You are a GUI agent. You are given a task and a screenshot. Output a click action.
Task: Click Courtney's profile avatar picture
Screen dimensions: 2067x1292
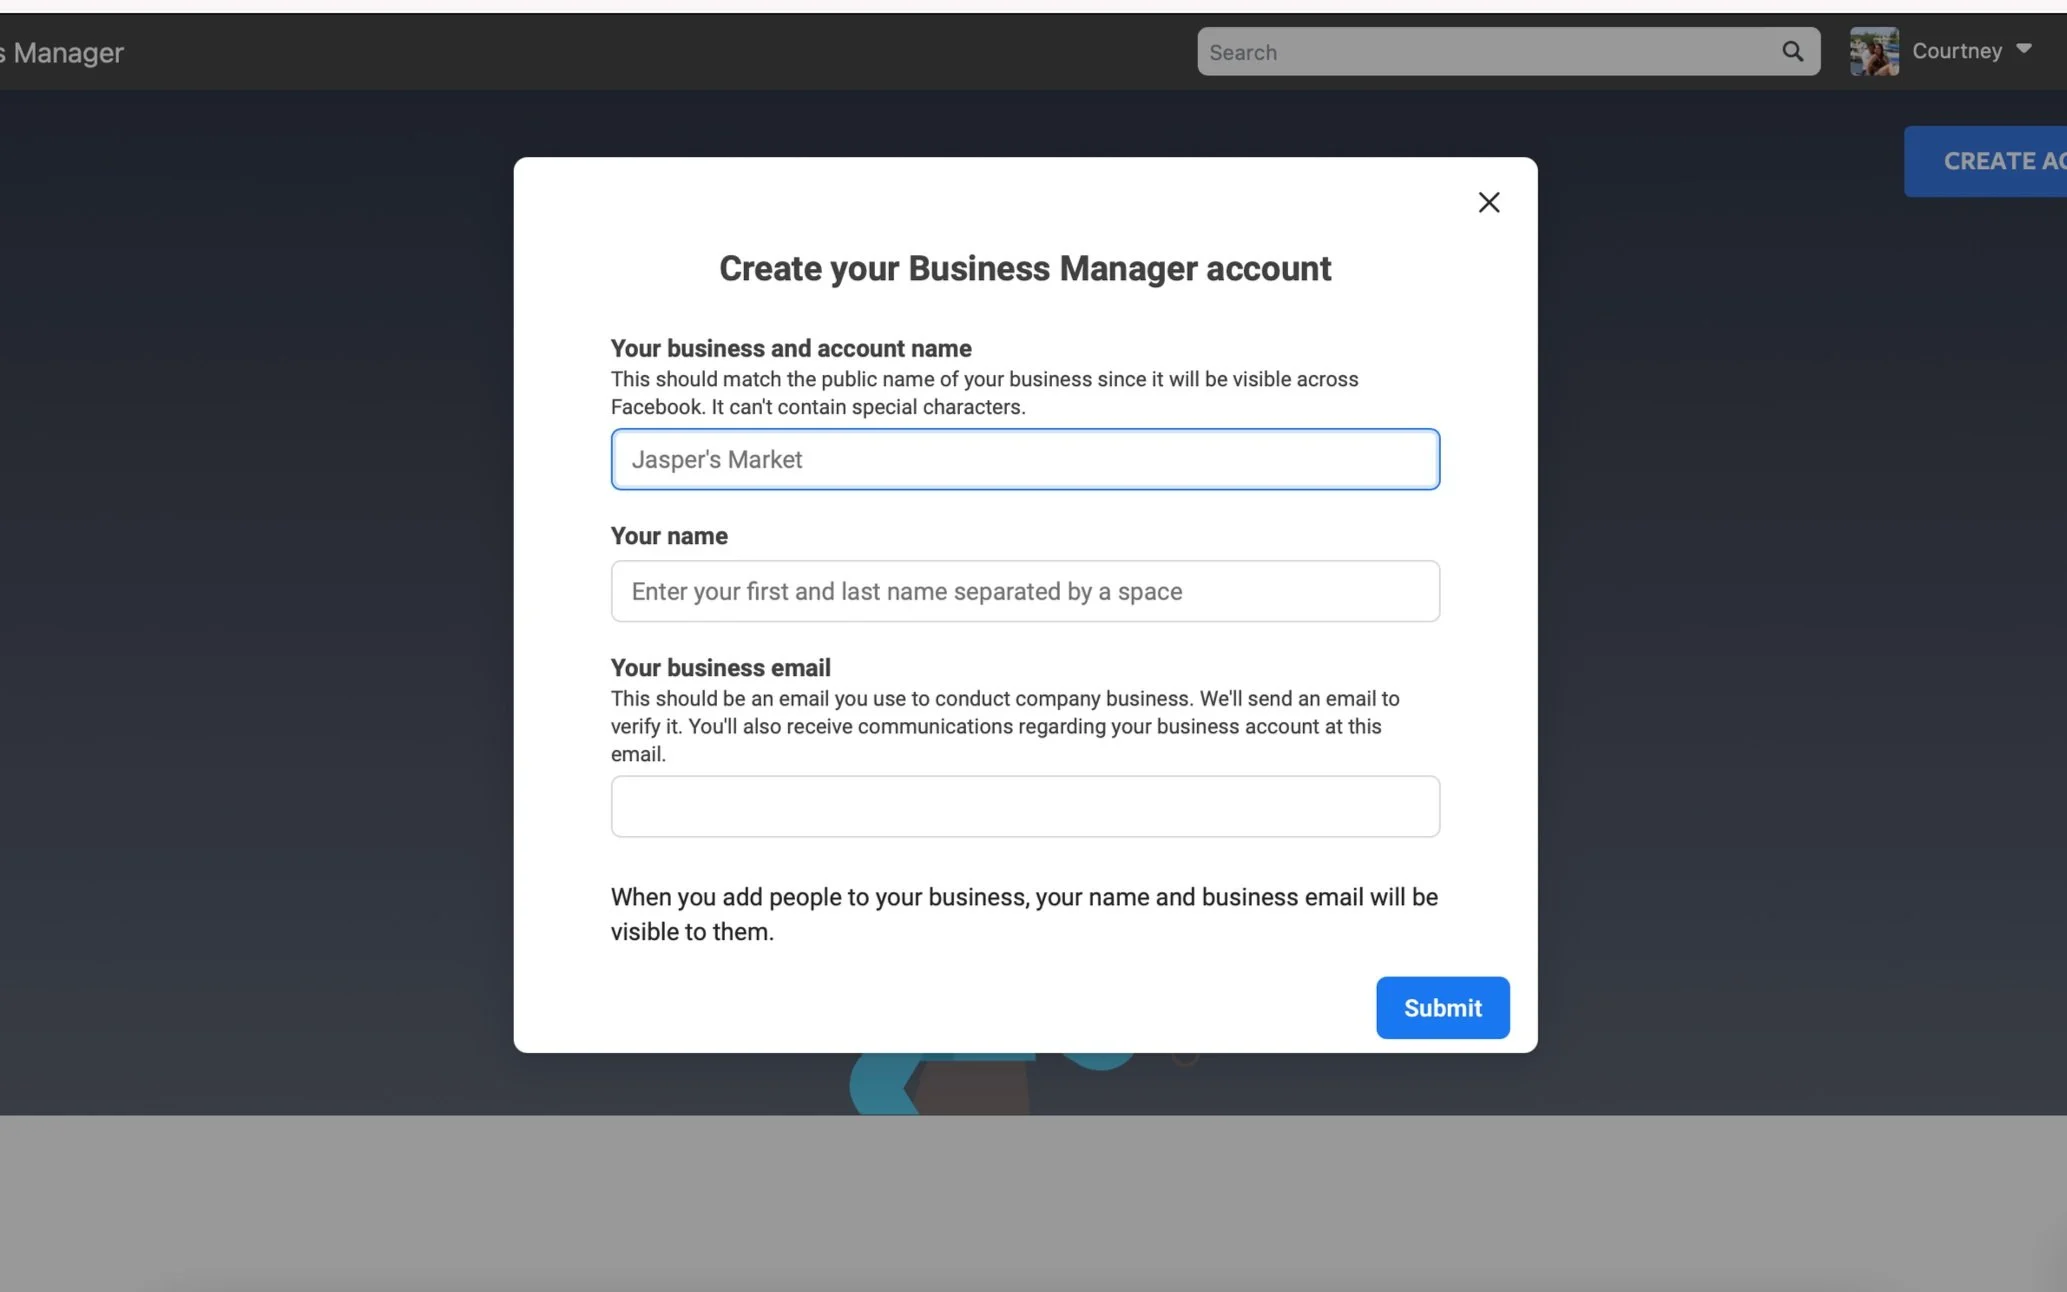point(1874,51)
